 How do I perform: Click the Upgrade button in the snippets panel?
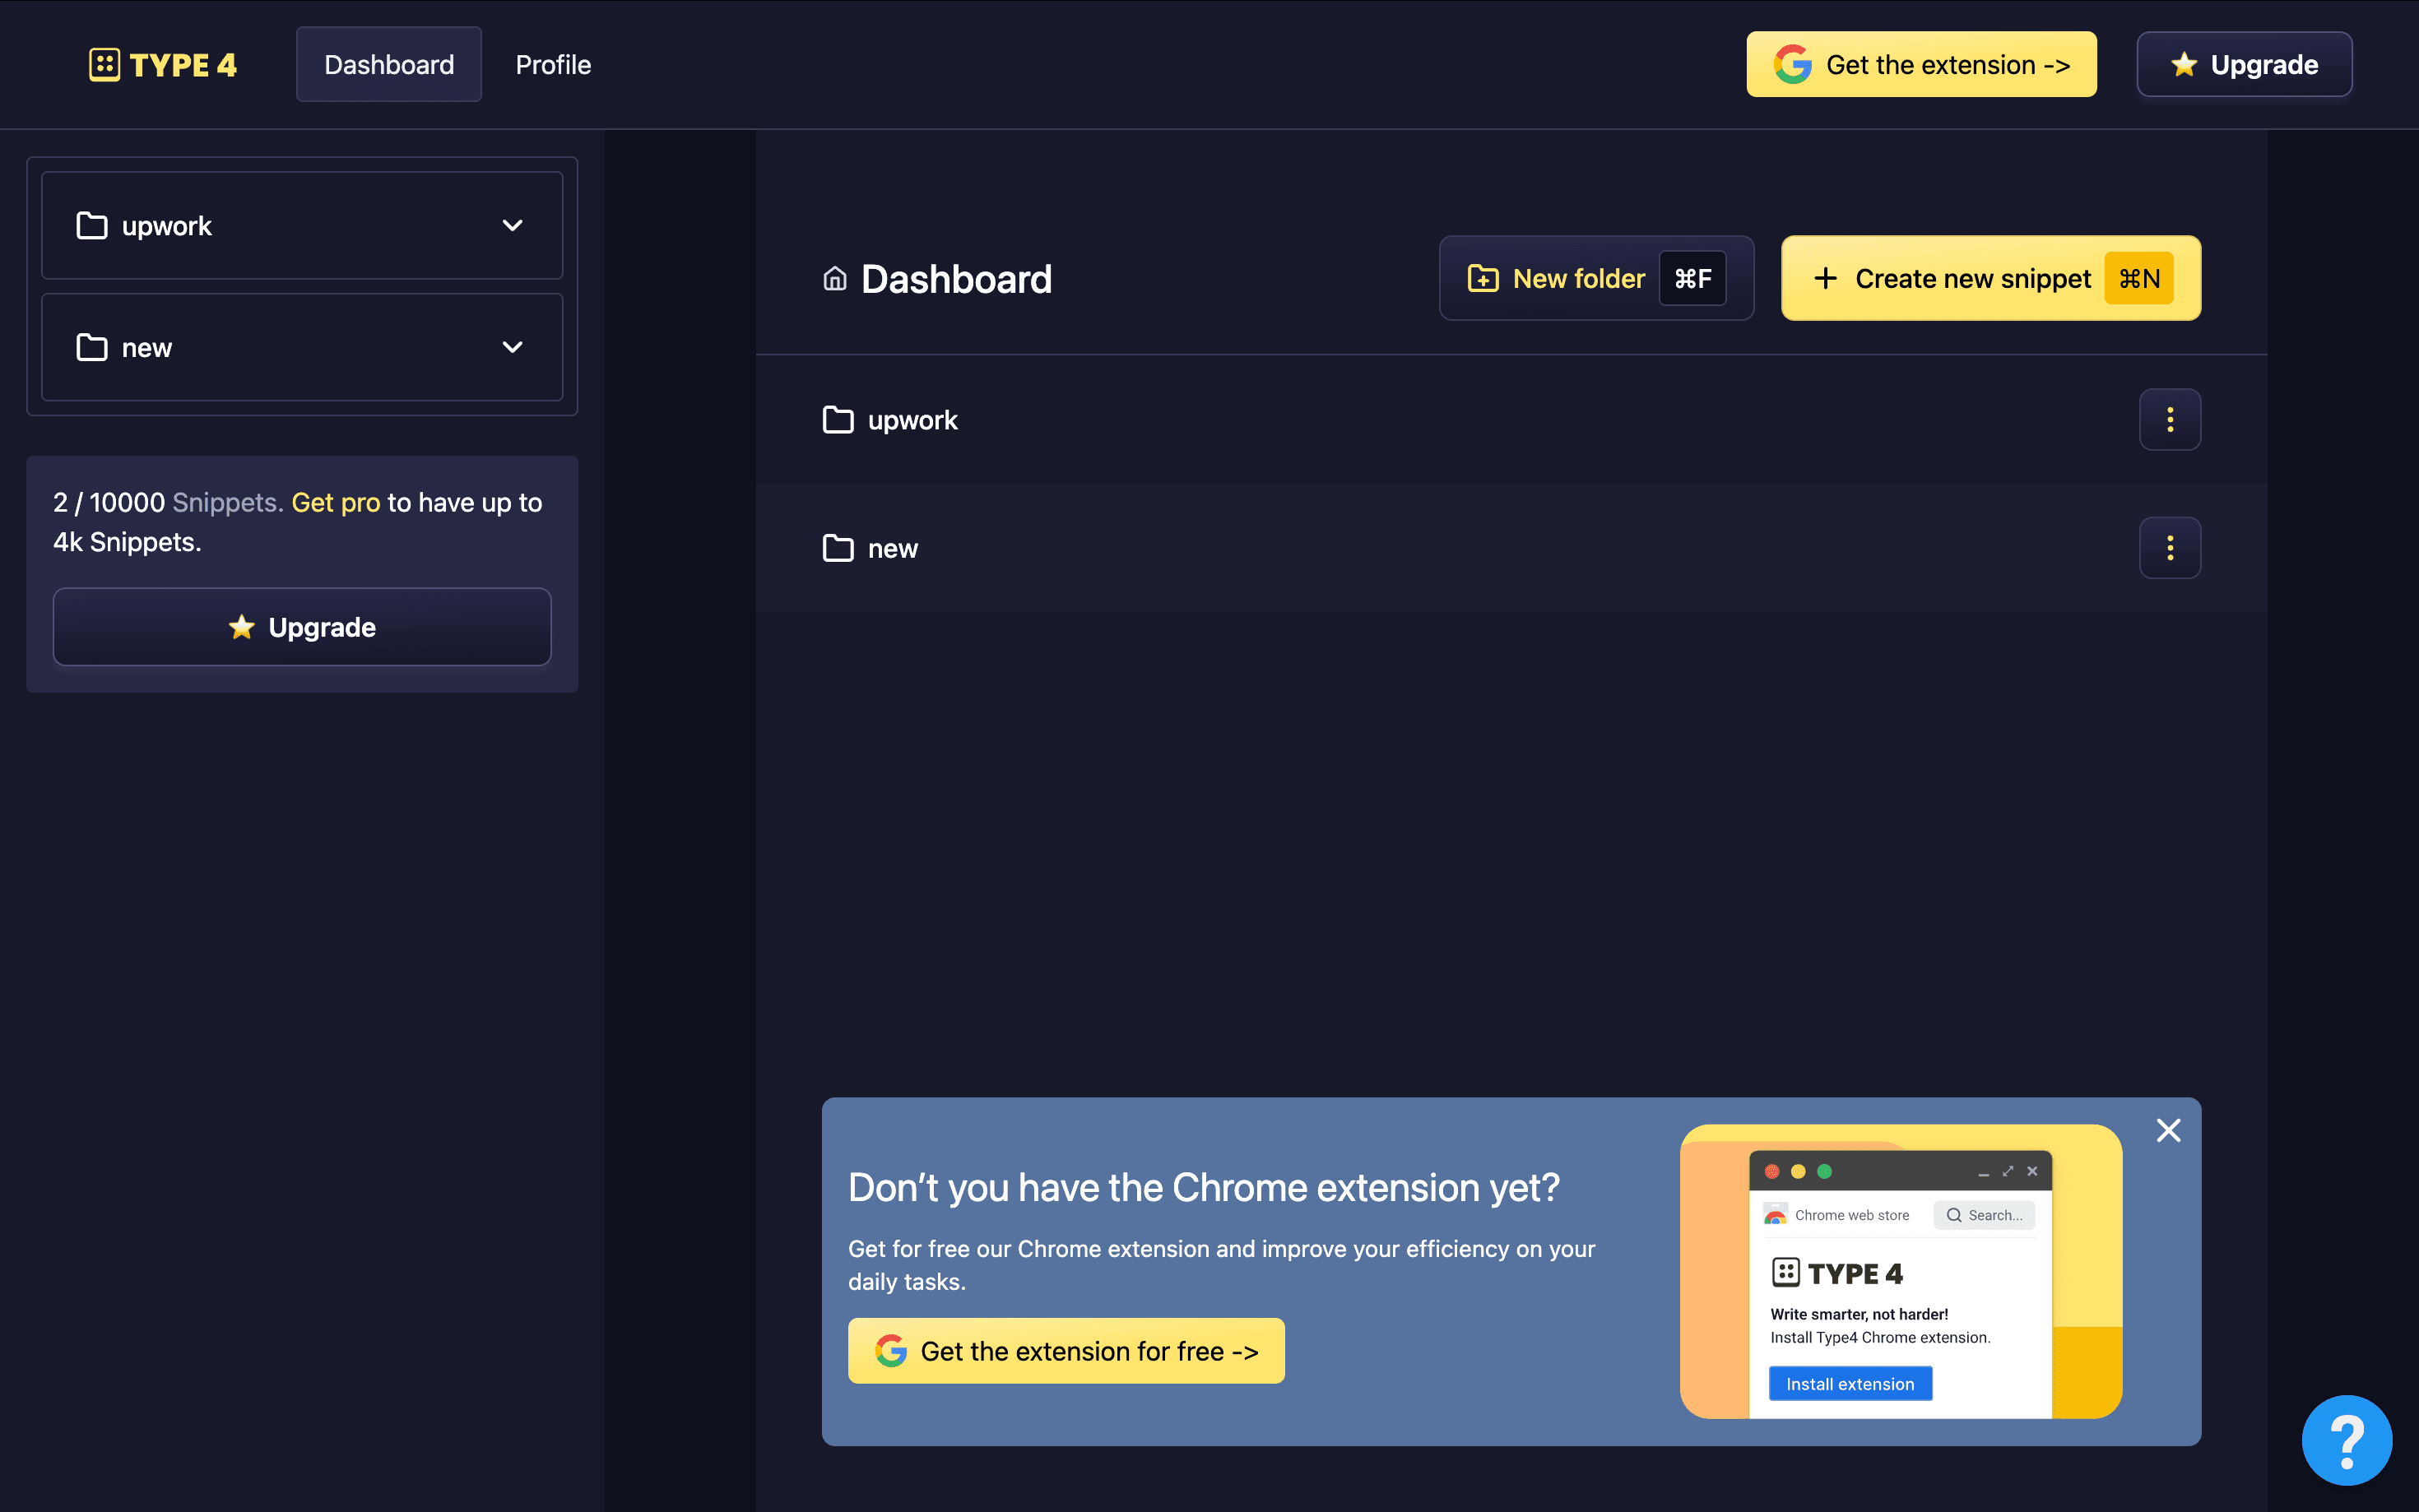click(301, 627)
